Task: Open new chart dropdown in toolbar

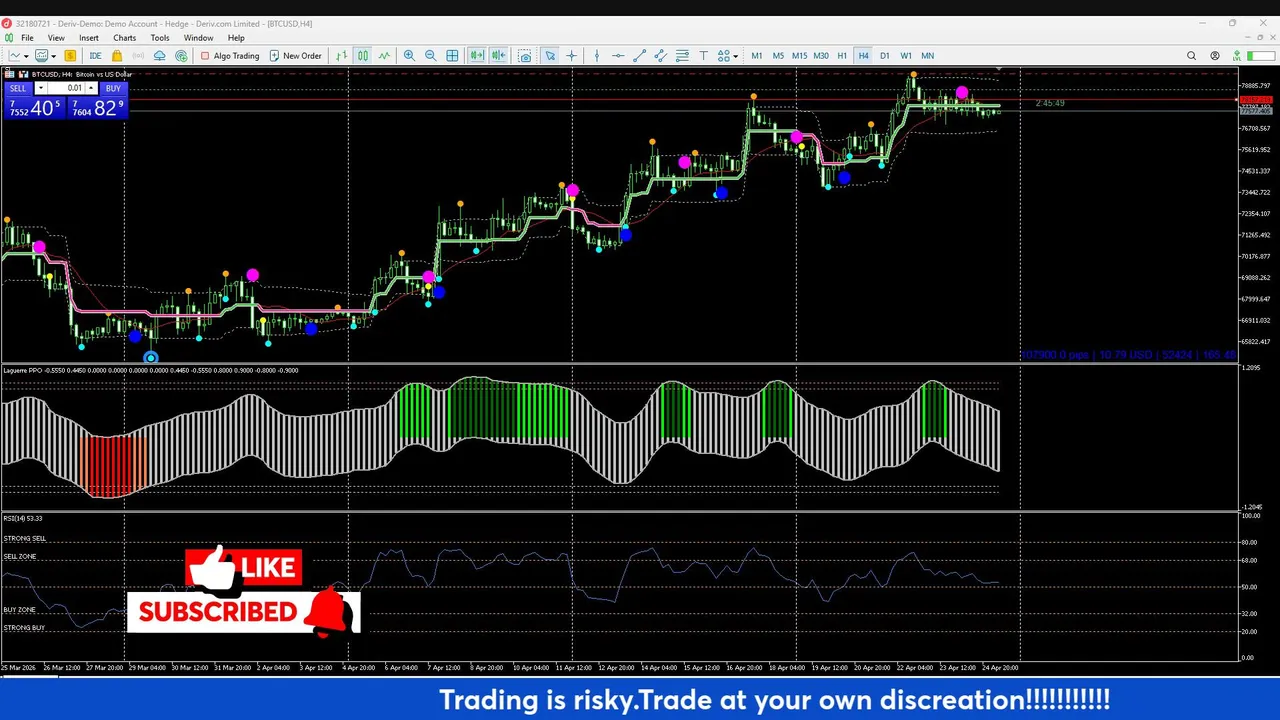Action: click(19, 56)
